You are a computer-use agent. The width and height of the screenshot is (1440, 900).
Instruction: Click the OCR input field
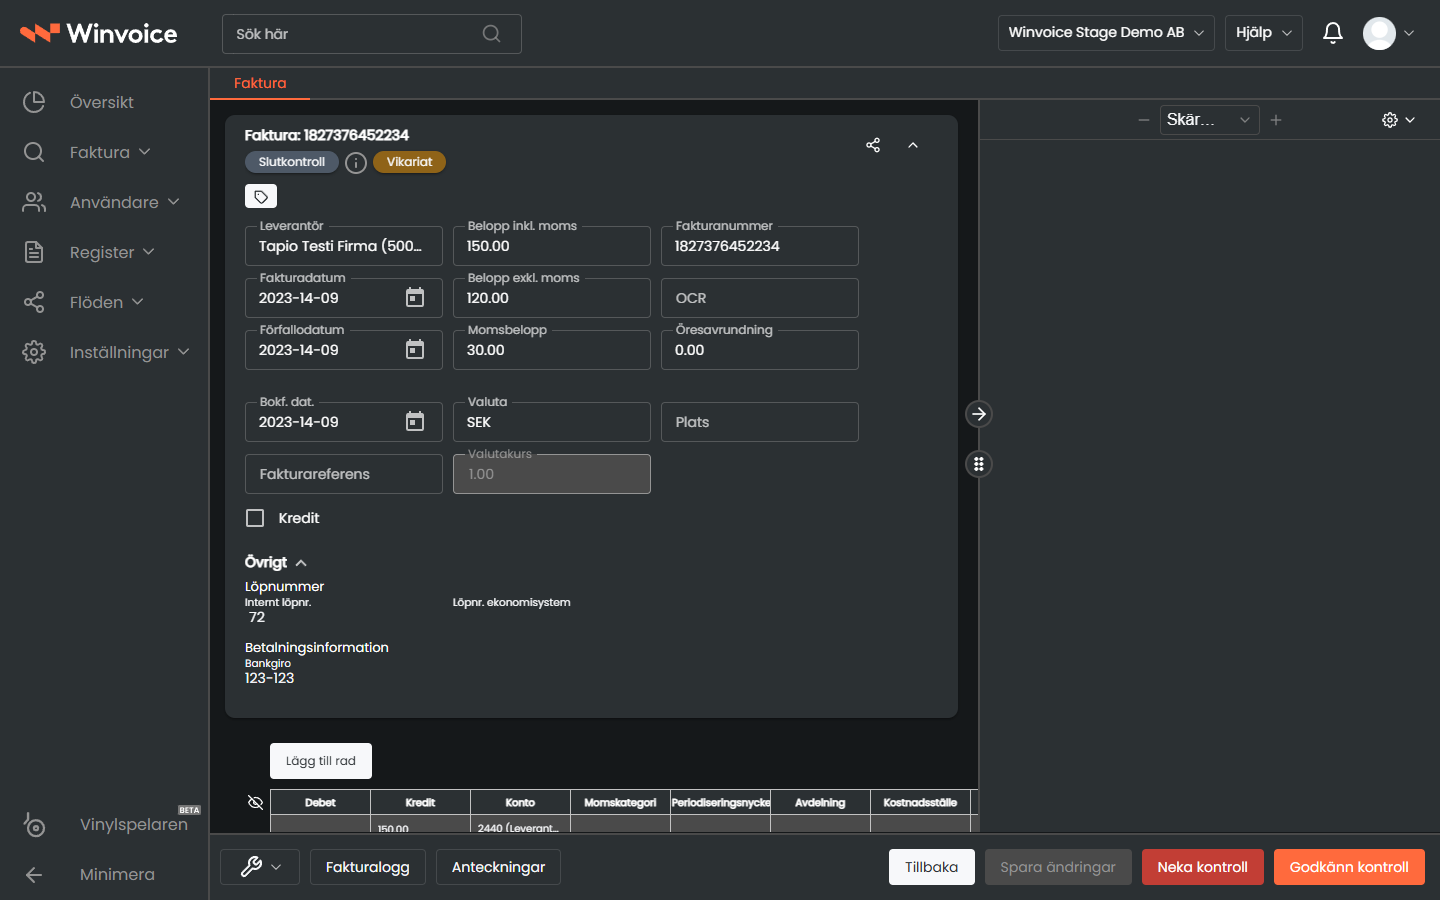click(x=760, y=298)
